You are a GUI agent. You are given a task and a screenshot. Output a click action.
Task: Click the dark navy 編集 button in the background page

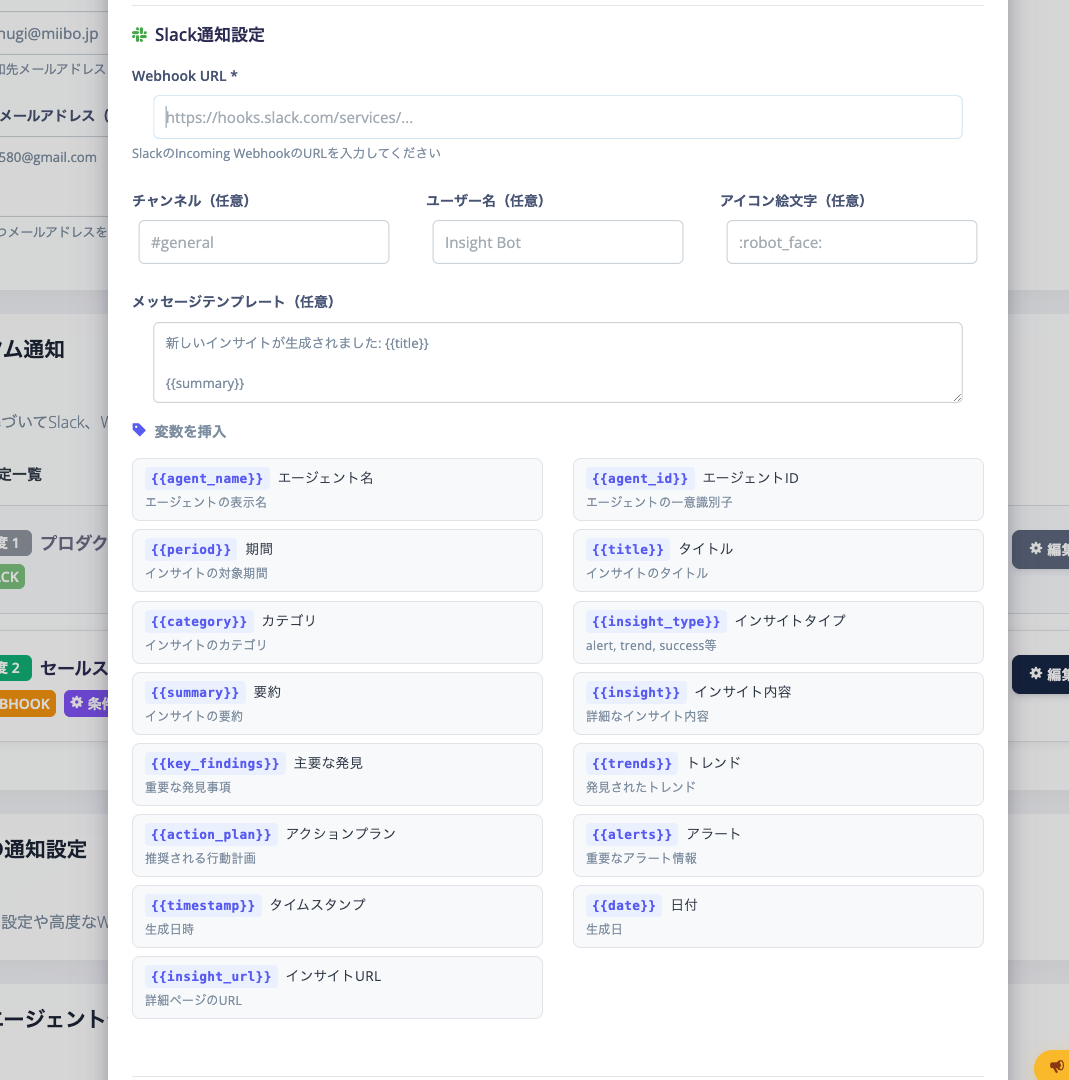click(x=1041, y=674)
